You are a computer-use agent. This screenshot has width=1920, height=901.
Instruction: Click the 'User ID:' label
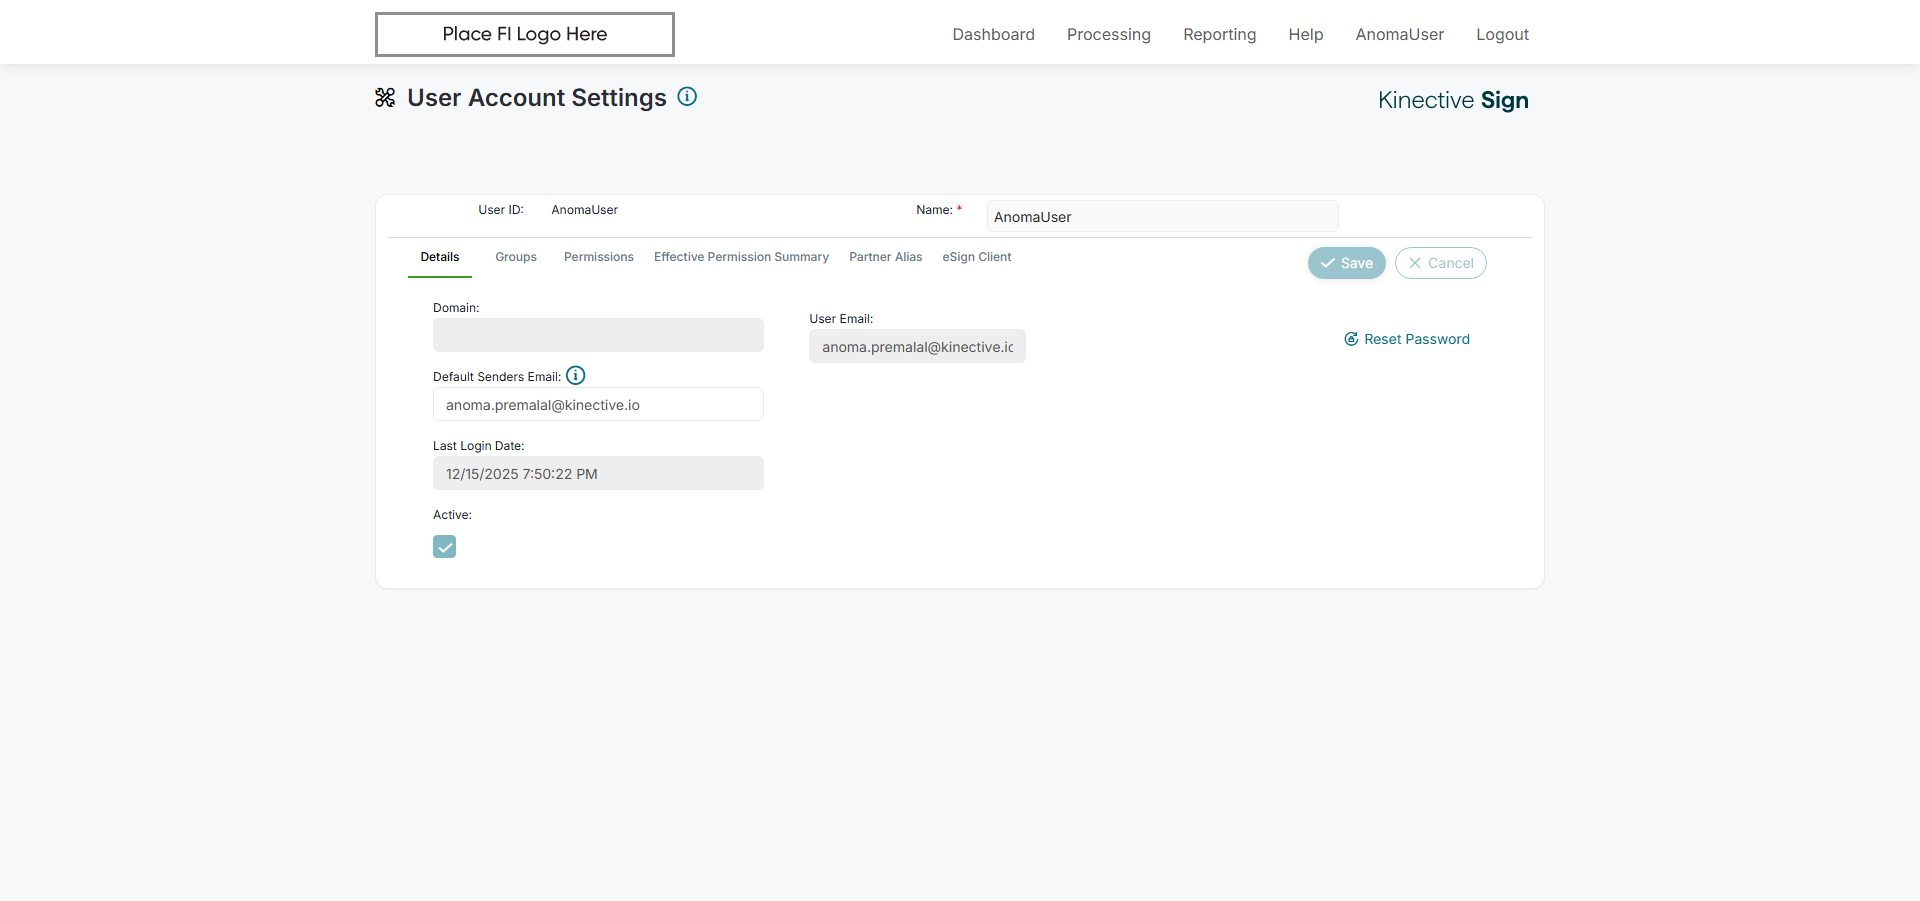[x=501, y=210]
